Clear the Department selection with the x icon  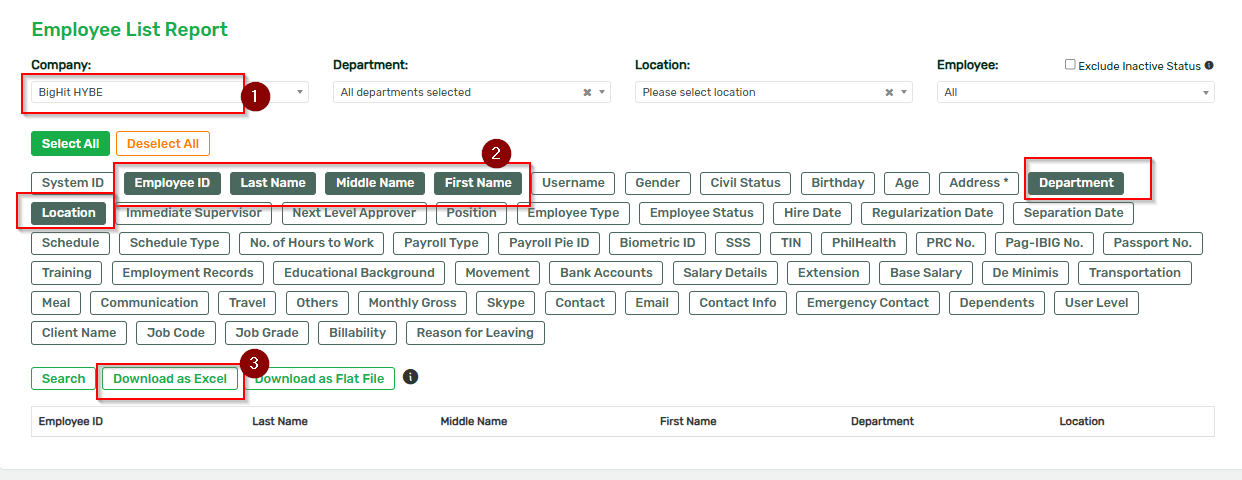click(587, 92)
